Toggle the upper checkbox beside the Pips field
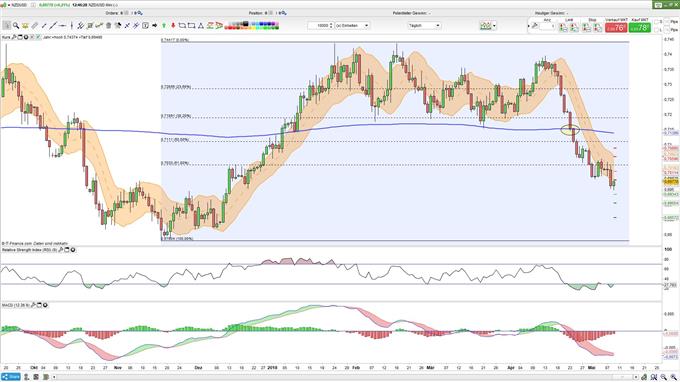The width and height of the screenshot is (680, 382). (656, 21)
